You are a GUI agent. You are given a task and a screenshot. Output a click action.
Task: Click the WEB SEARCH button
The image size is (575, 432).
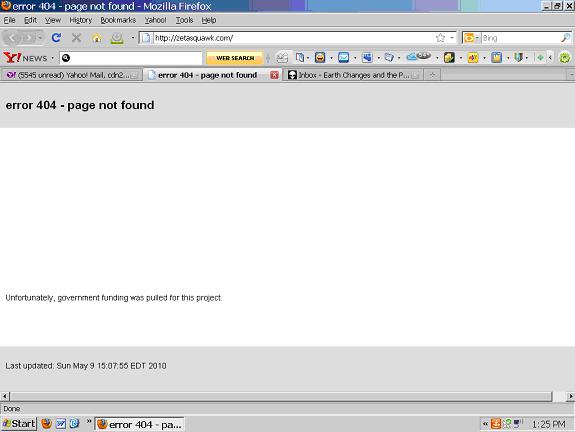[235, 58]
